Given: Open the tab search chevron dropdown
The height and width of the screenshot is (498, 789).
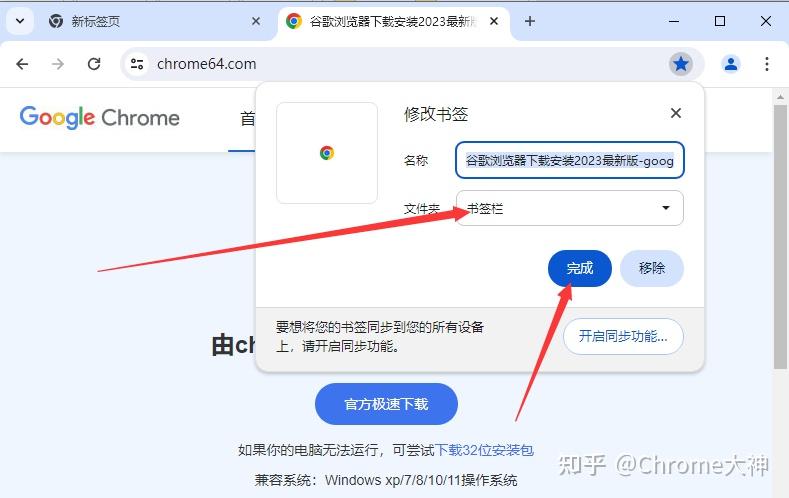Looking at the screenshot, I should (x=20, y=21).
